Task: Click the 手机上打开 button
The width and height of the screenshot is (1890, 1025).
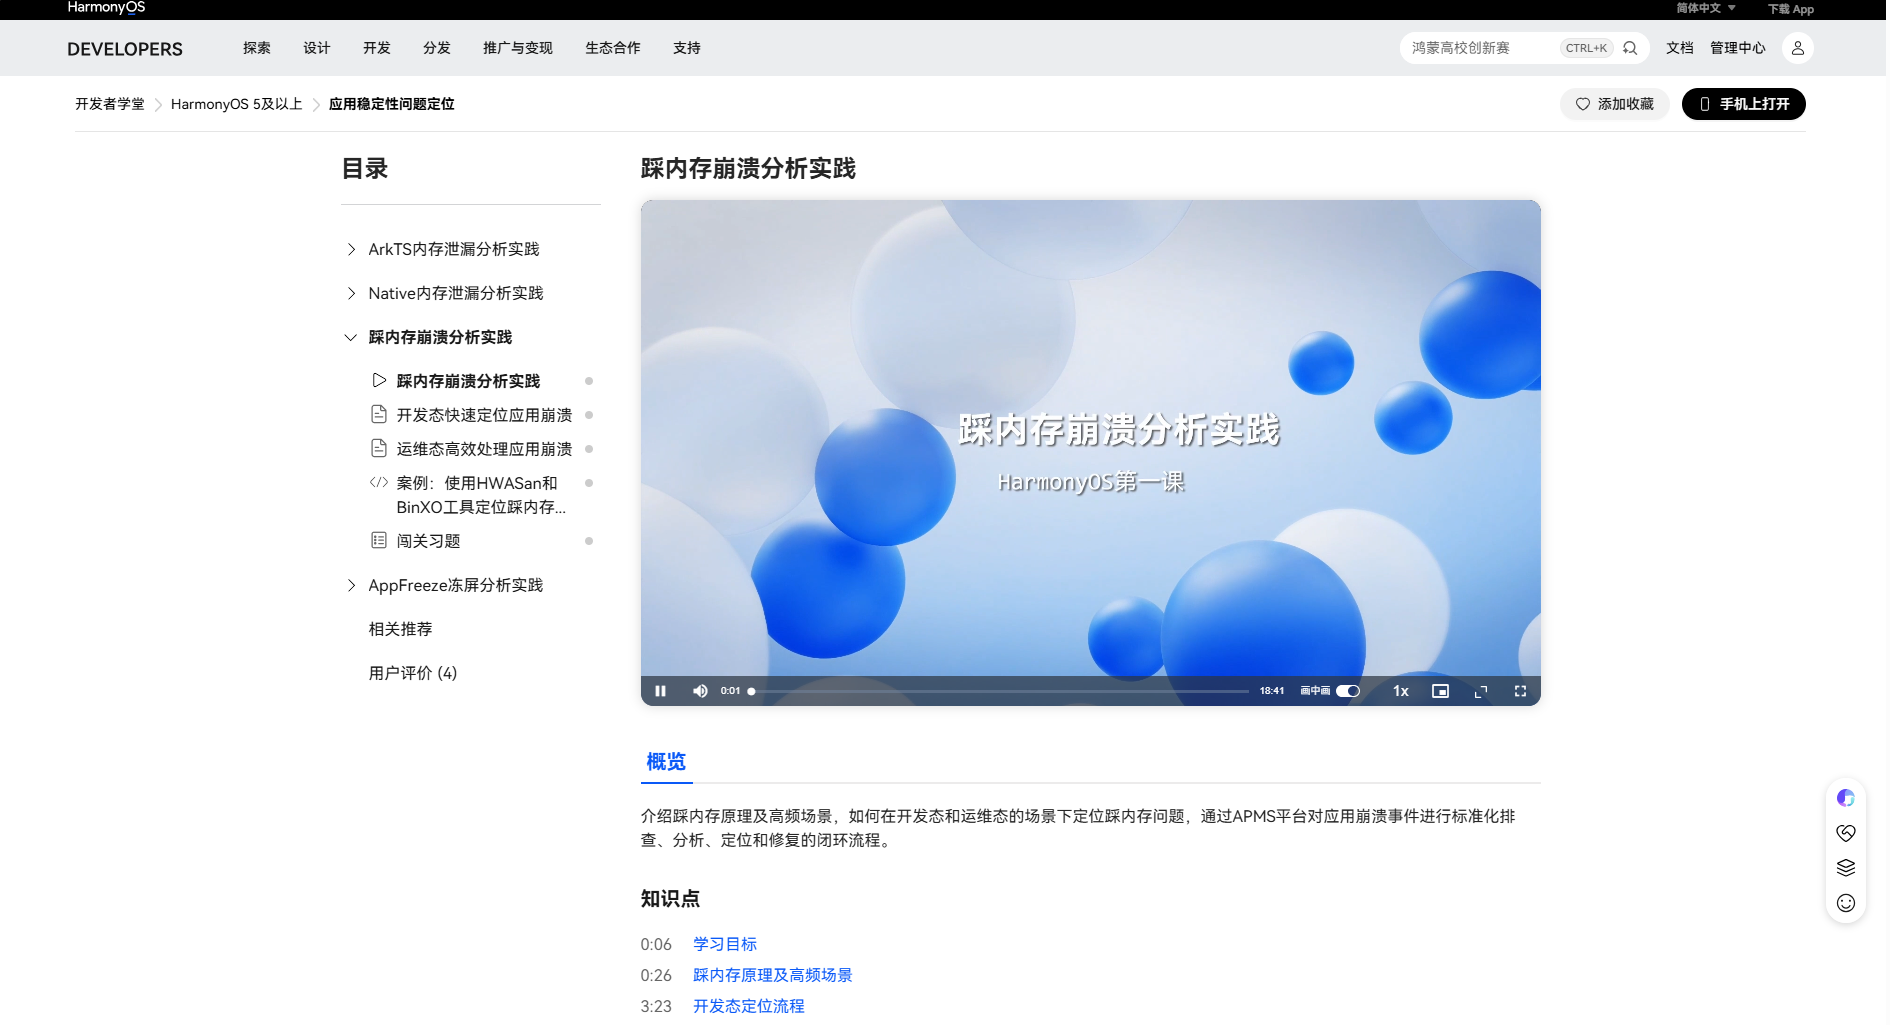Action: 1744,104
